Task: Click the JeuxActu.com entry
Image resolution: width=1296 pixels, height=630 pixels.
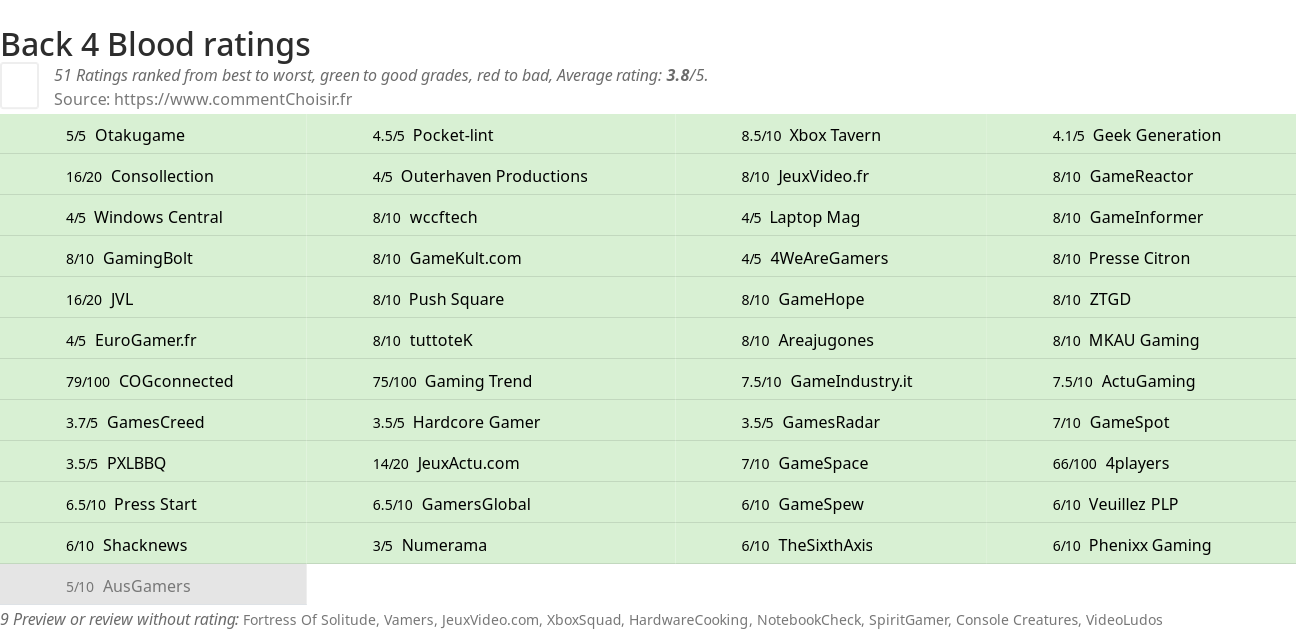Action: 491,463
